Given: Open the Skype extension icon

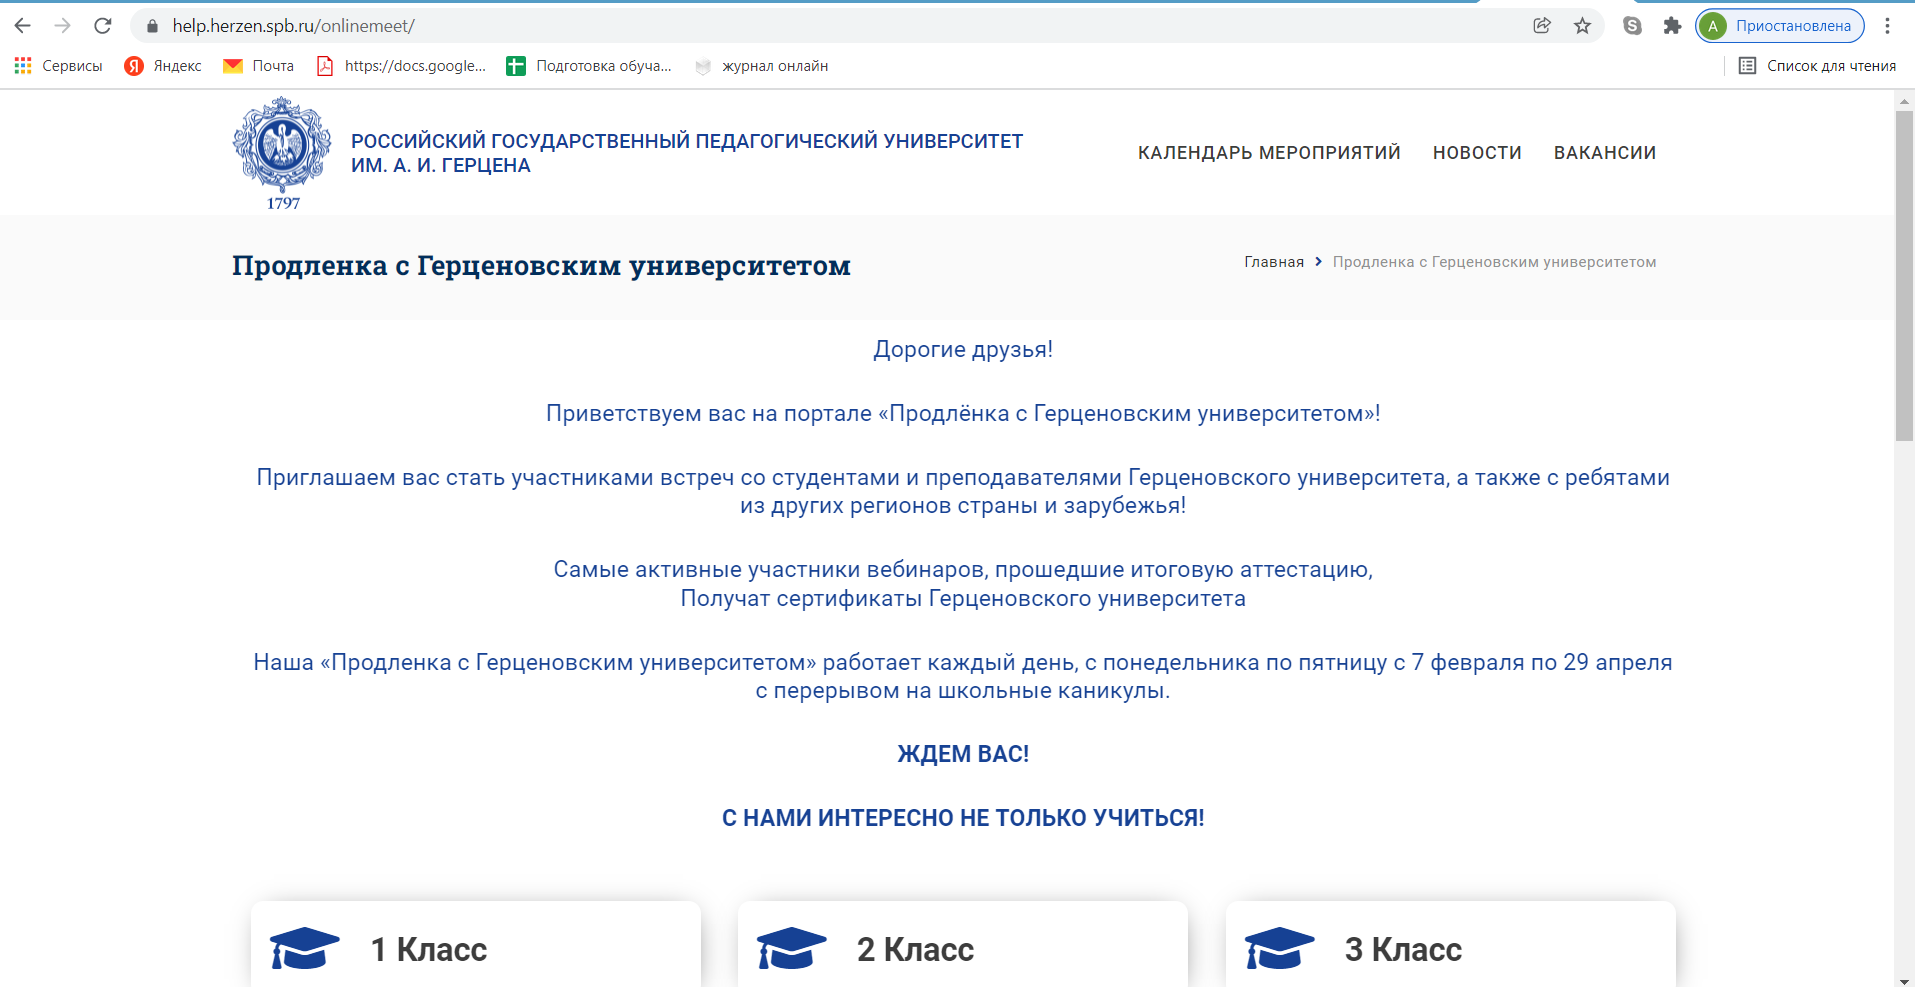Looking at the screenshot, I should [x=1632, y=26].
